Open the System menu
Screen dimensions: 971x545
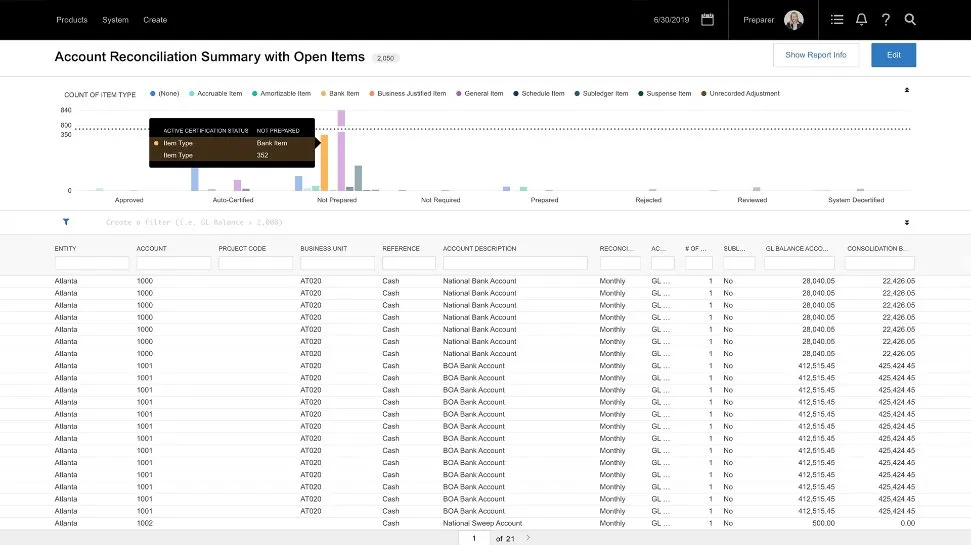115,20
